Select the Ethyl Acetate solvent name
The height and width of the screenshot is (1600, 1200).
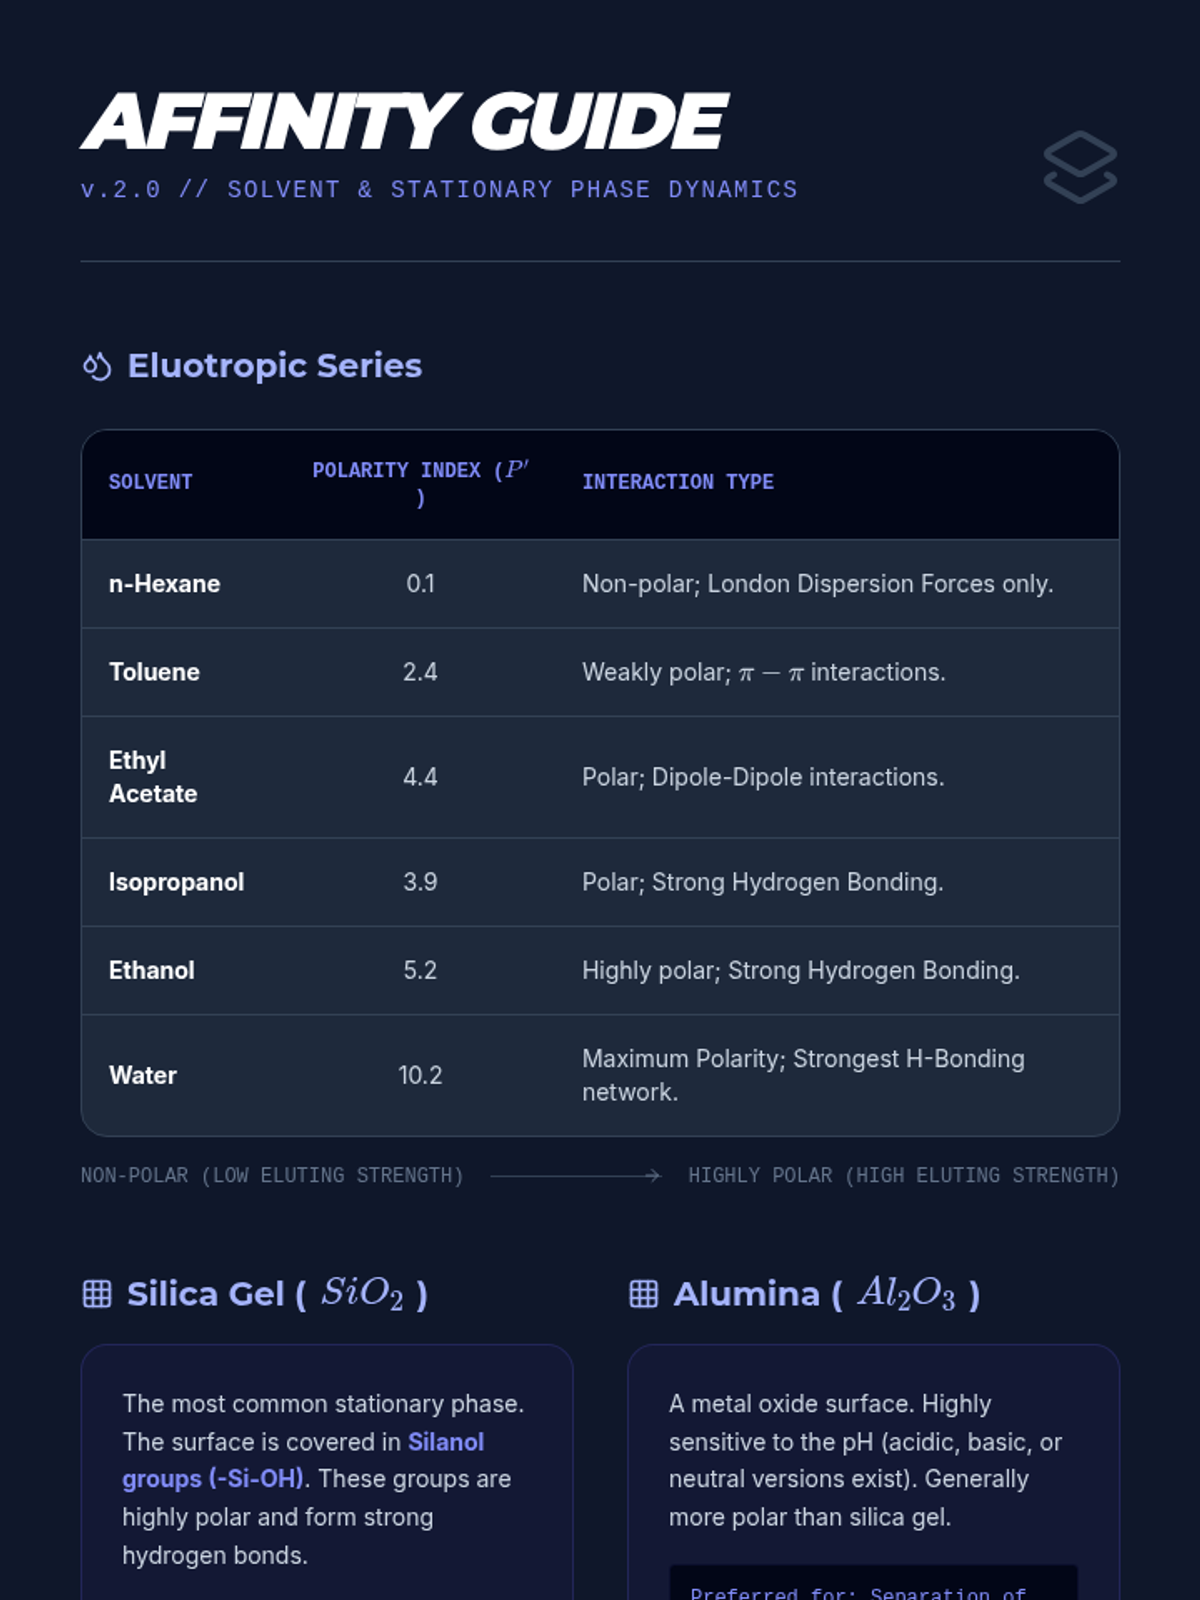click(153, 777)
